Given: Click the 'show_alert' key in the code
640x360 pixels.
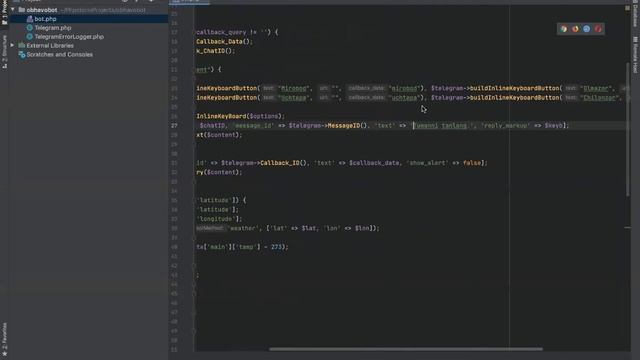Looking at the screenshot, I should click(427, 163).
